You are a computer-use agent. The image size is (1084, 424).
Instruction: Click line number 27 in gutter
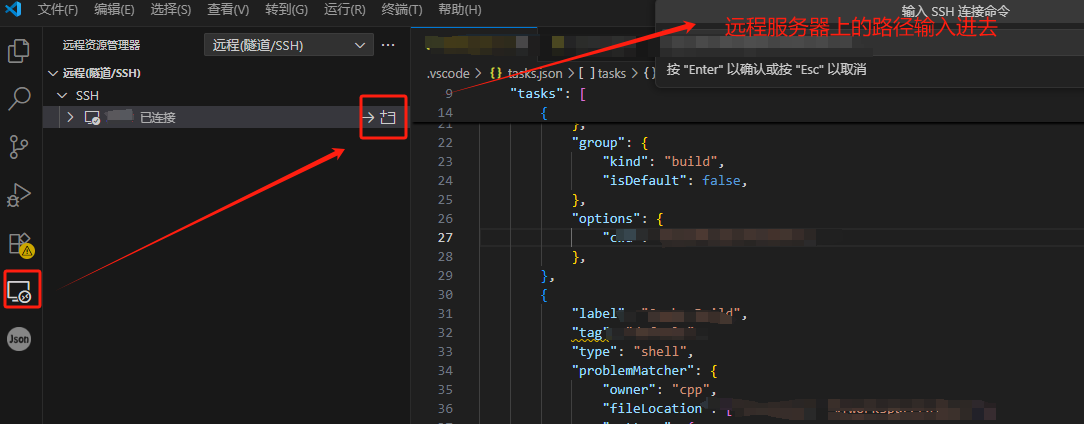[445, 237]
